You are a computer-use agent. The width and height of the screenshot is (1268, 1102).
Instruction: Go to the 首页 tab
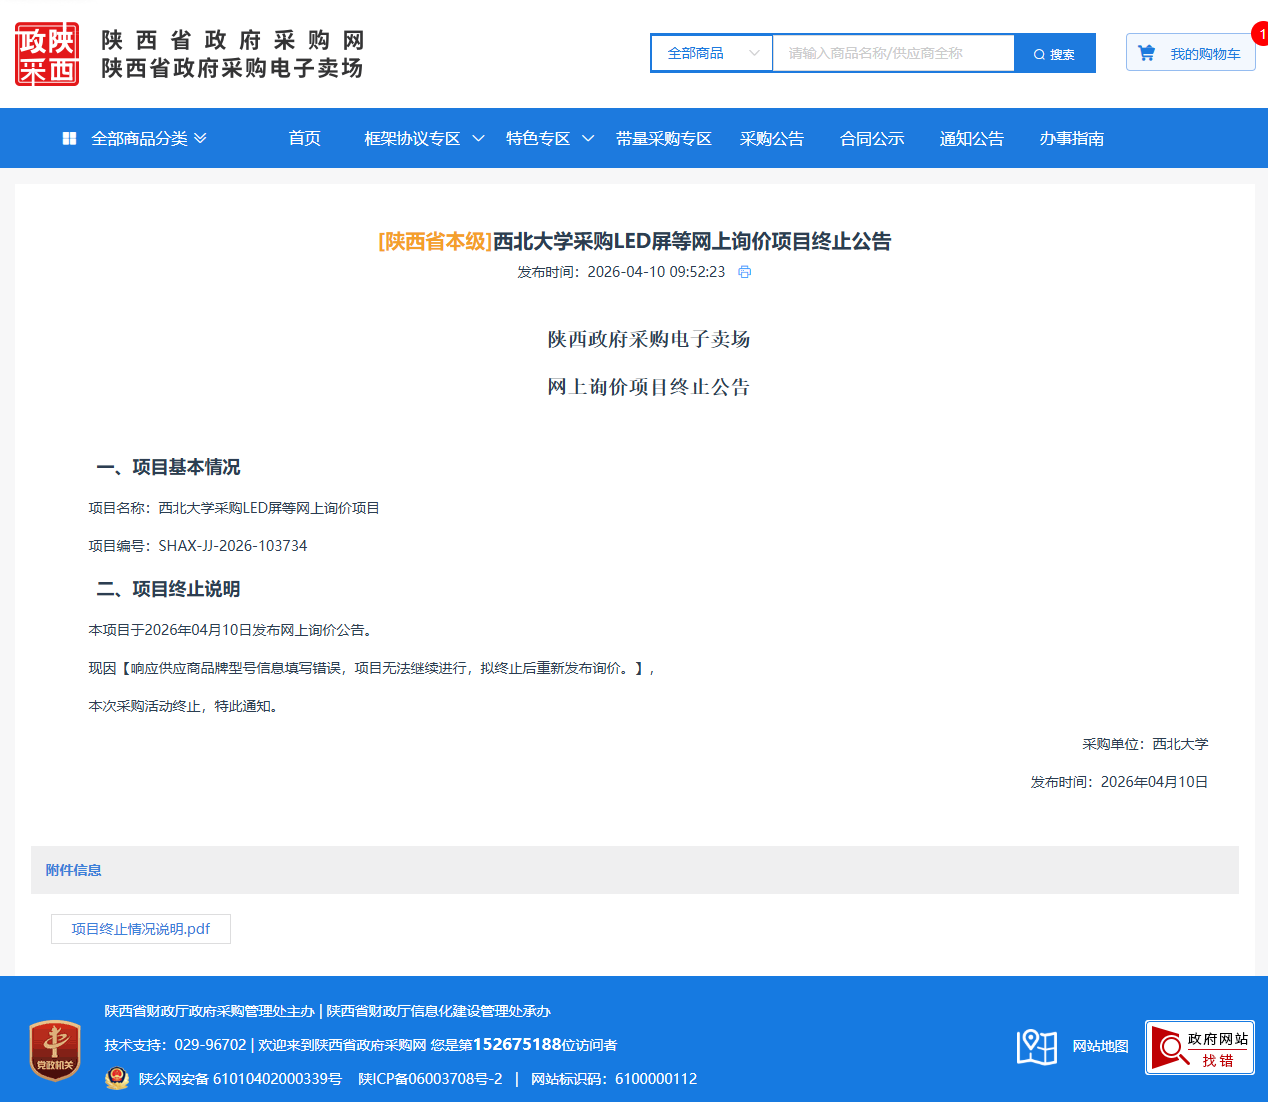(304, 138)
